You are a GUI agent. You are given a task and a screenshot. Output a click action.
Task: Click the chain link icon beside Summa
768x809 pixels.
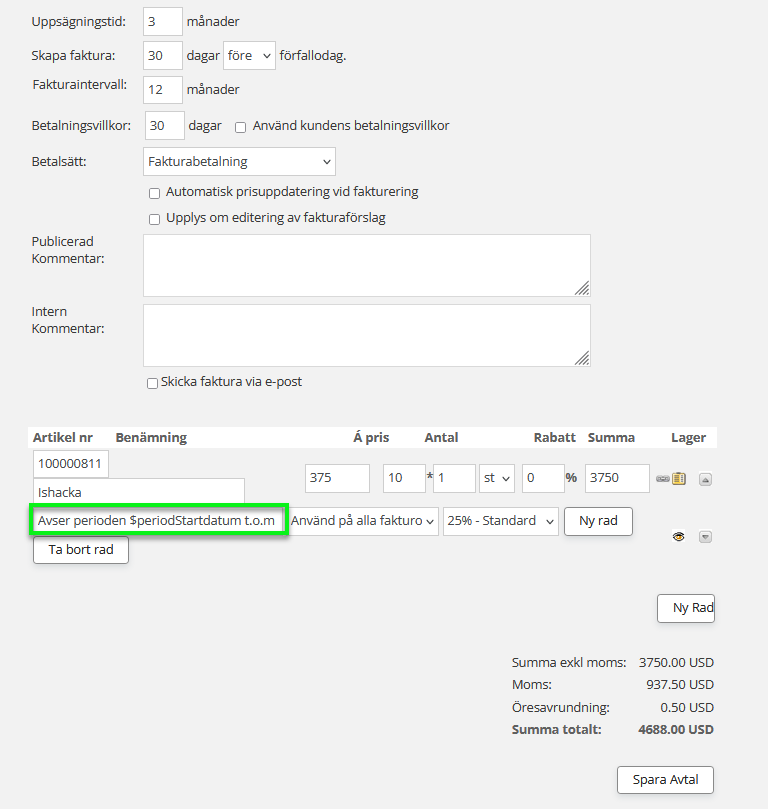pyautogui.click(x=662, y=478)
